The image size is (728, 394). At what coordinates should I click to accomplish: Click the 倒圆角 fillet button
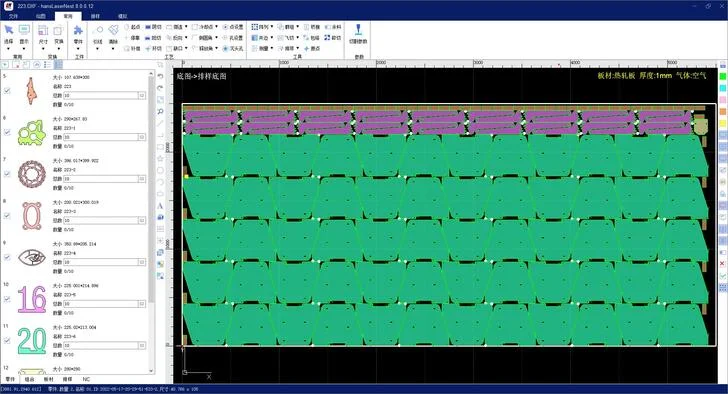pos(202,38)
